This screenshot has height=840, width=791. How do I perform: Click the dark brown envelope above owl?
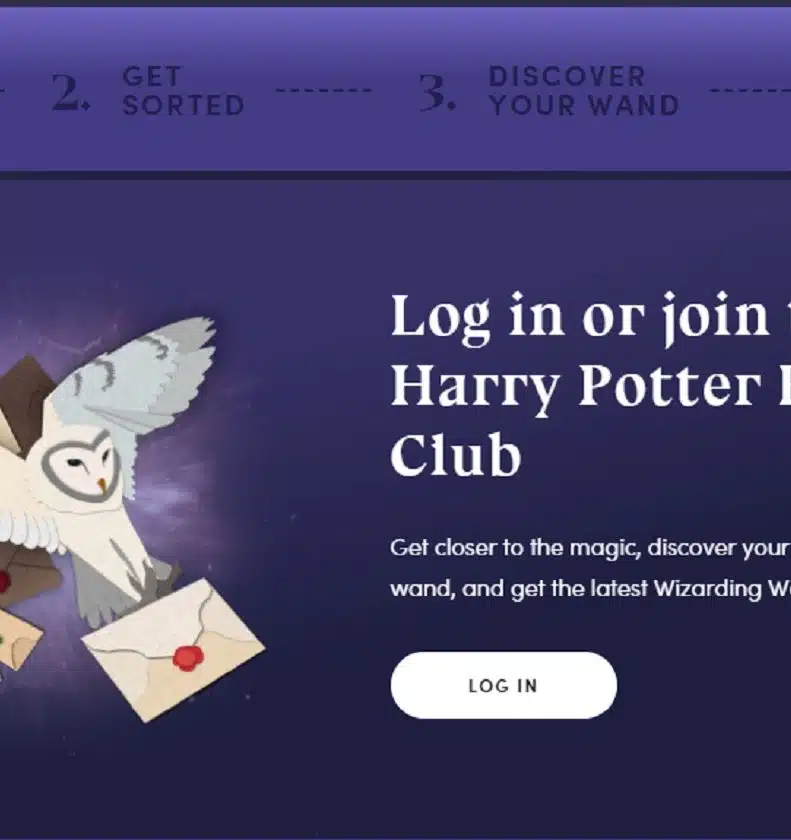[24, 396]
